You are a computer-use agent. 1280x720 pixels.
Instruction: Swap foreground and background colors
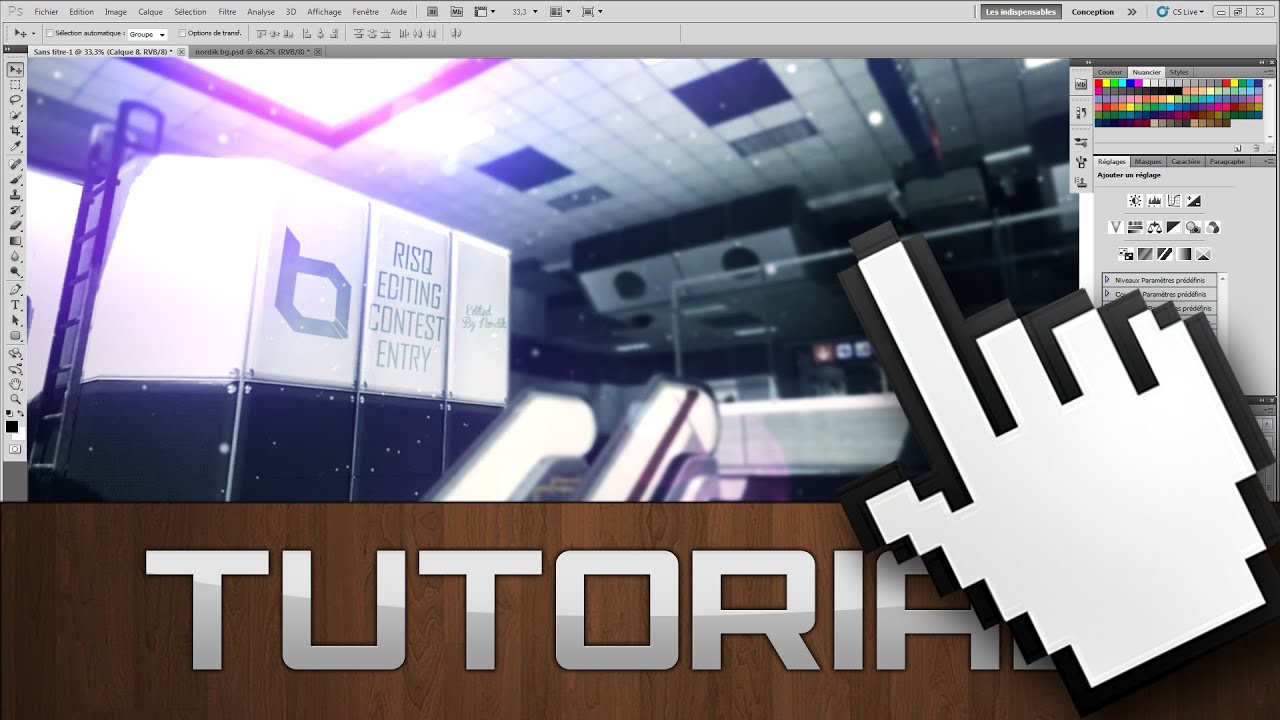pyautogui.click(x=21, y=413)
